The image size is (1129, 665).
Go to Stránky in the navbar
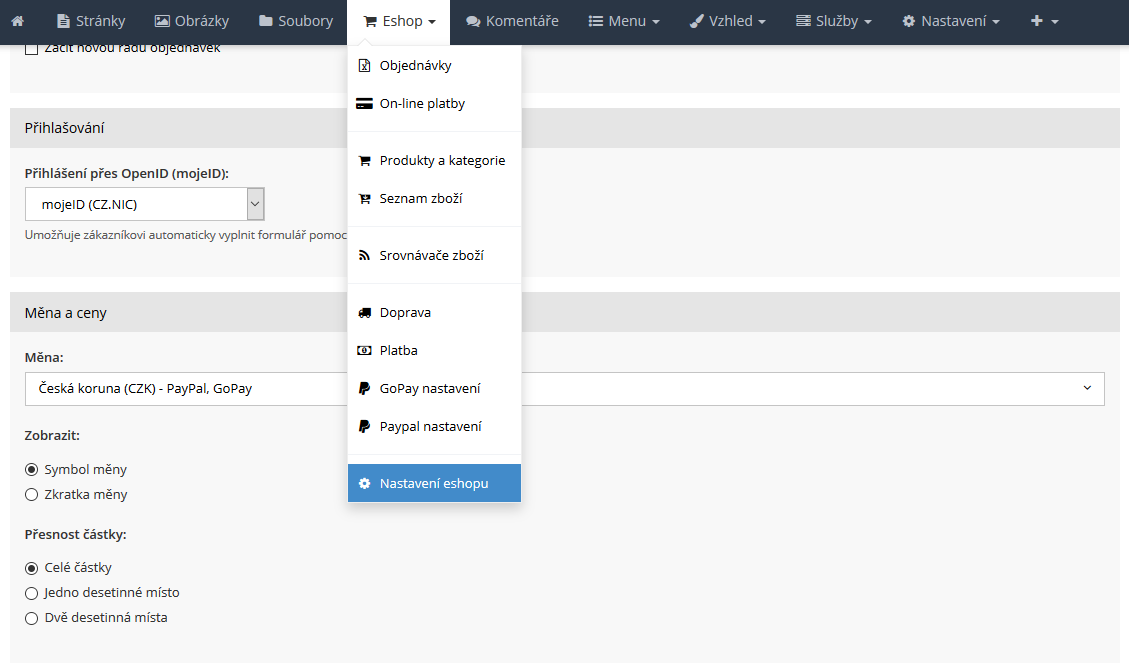tap(90, 21)
